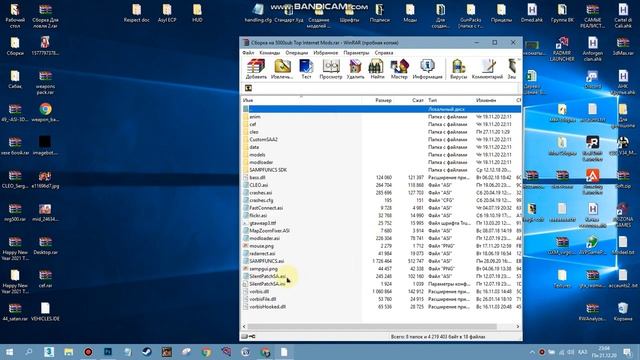
Task: Open the RADMIR LAUNCHER desktop shortcut
Action: click(562, 49)
